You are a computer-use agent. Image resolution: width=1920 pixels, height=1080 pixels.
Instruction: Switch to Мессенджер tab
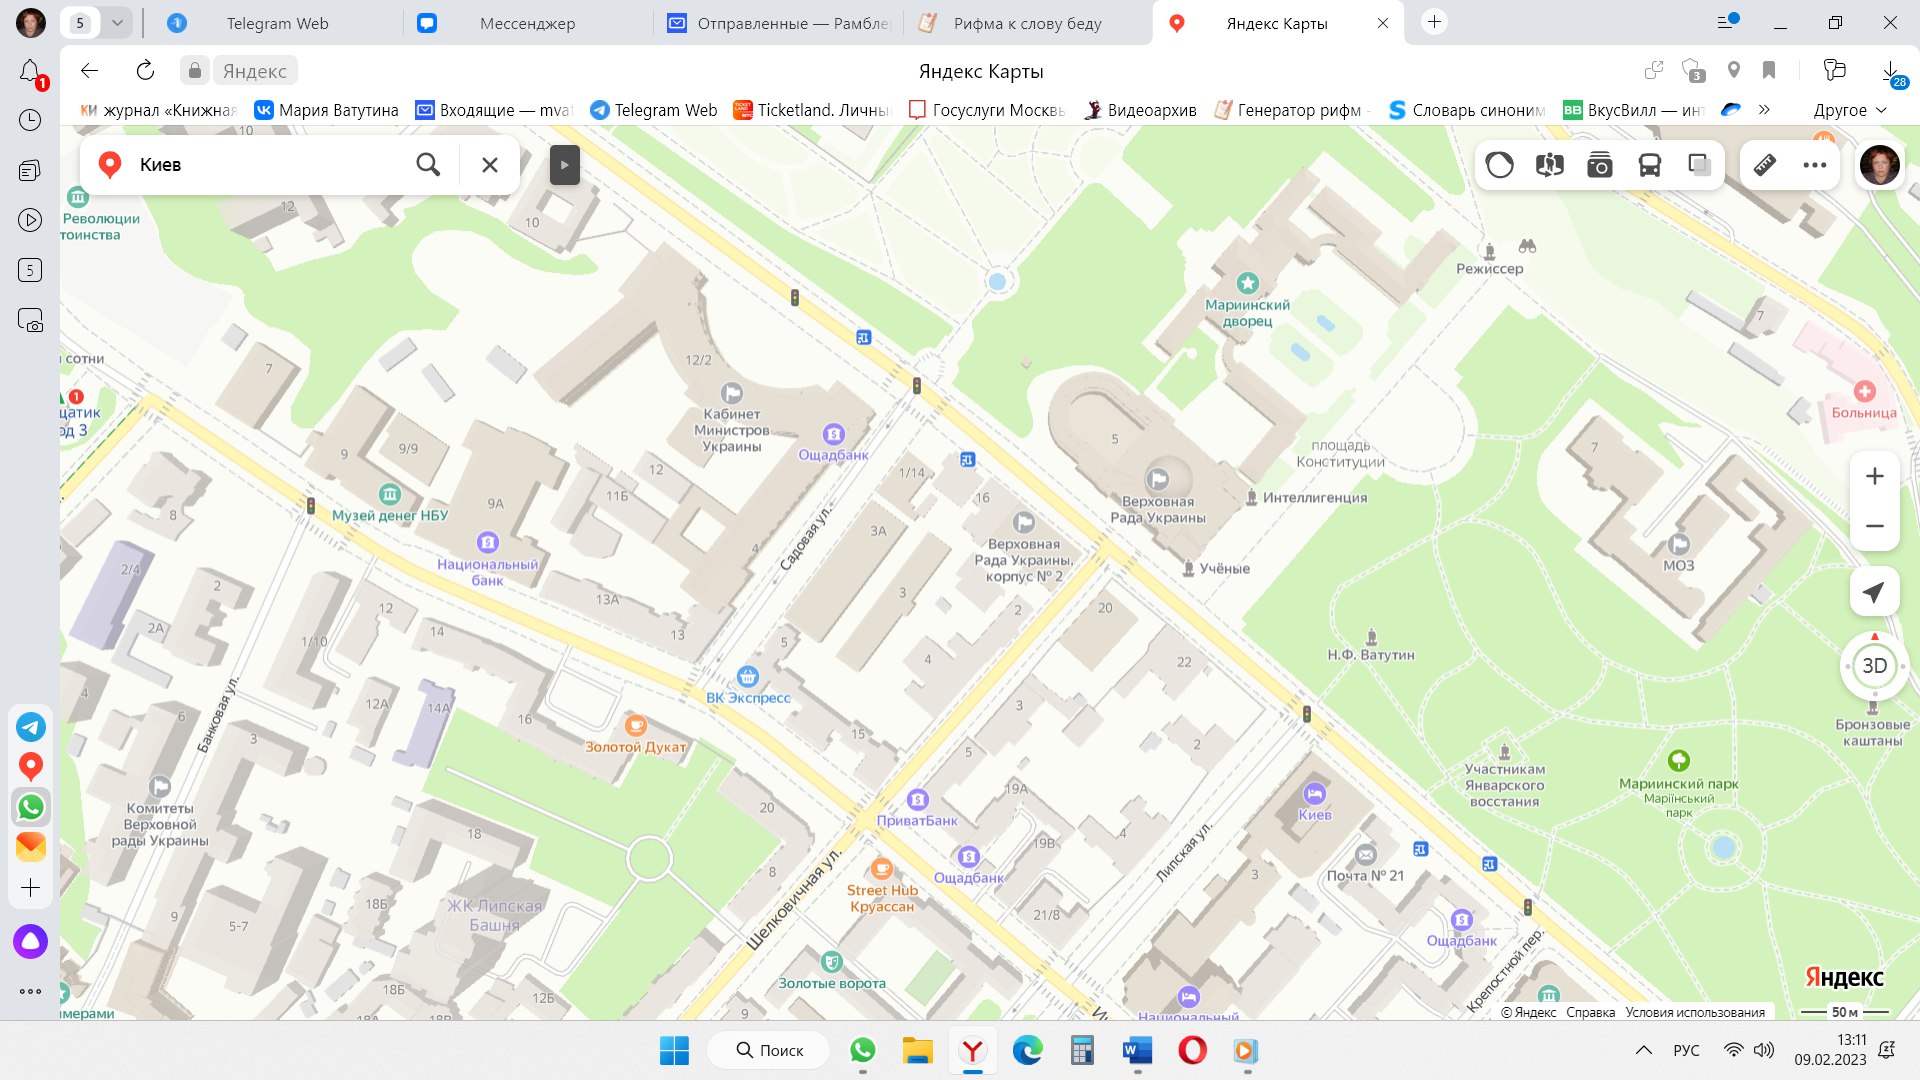click(x=527, y=23)
